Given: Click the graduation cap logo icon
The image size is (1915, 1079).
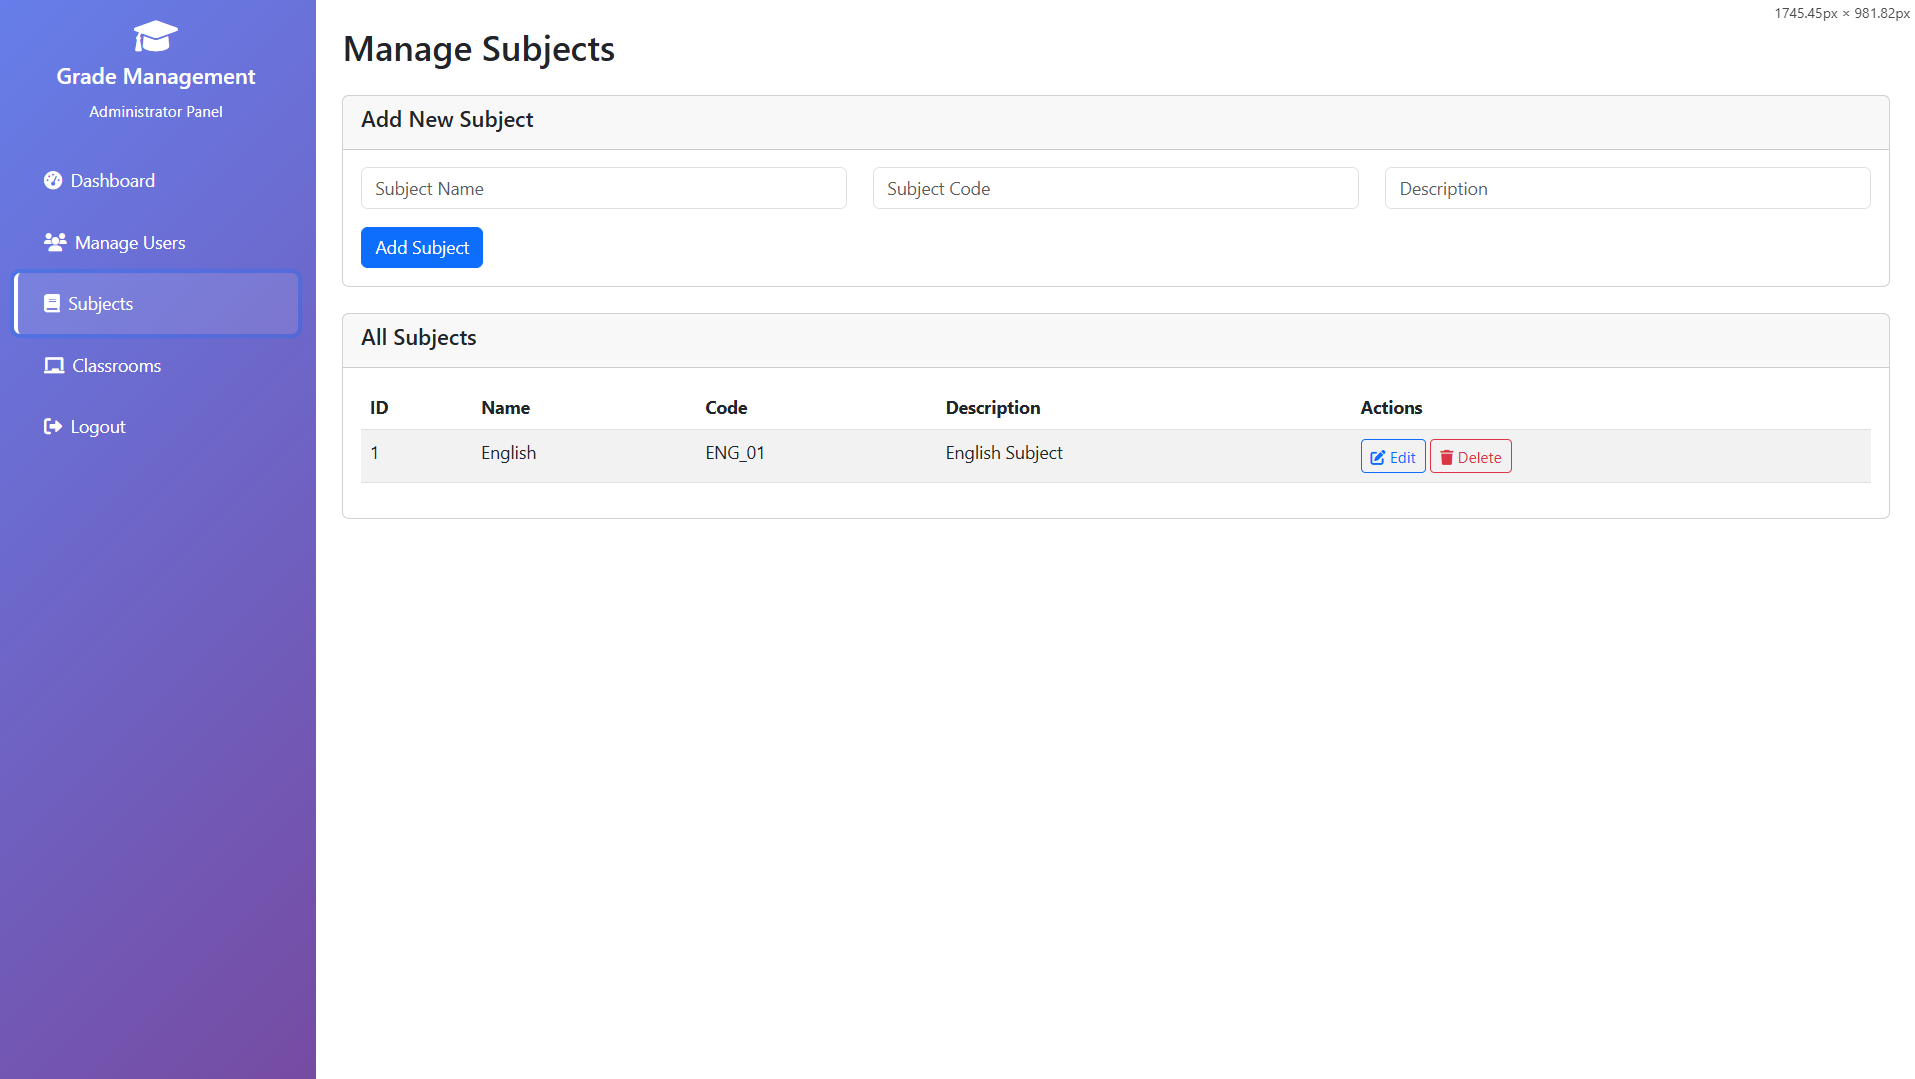Looking at the screenshot, I should tap(155, 37).
